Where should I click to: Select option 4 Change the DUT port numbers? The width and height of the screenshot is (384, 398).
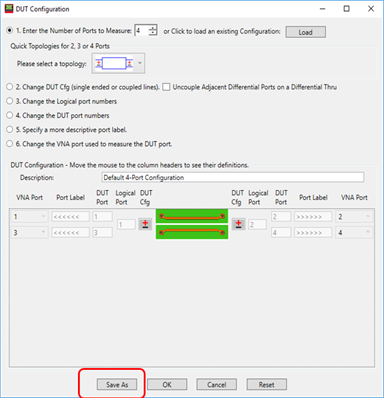pyautogui.click(x=10, y=115)
